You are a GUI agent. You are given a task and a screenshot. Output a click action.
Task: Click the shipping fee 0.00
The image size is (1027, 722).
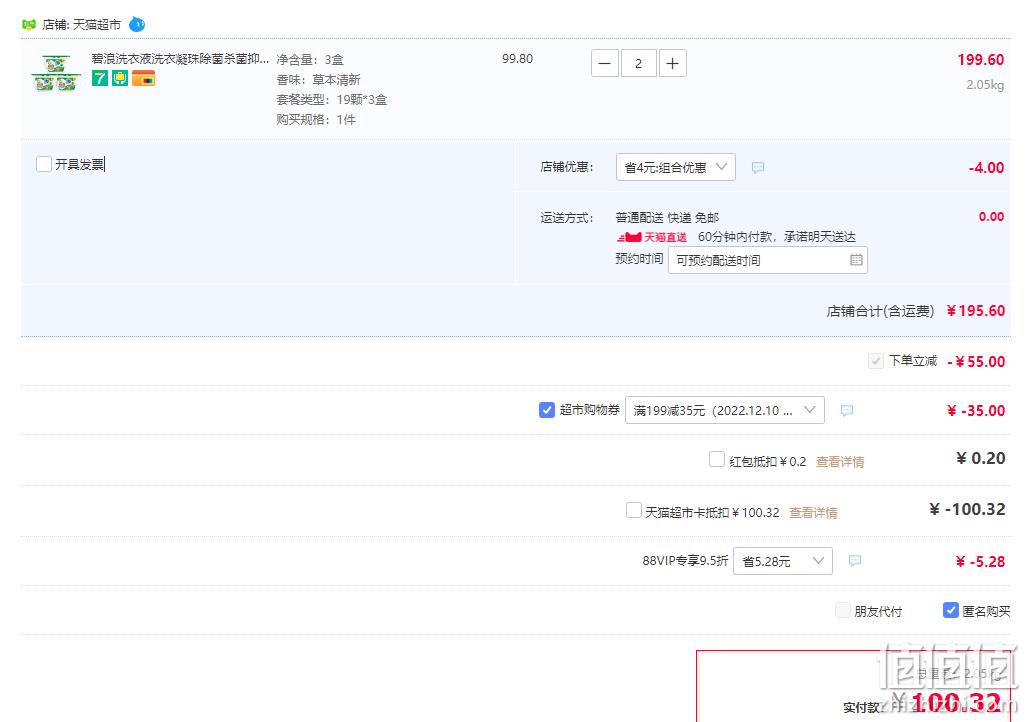coord(992,217)
